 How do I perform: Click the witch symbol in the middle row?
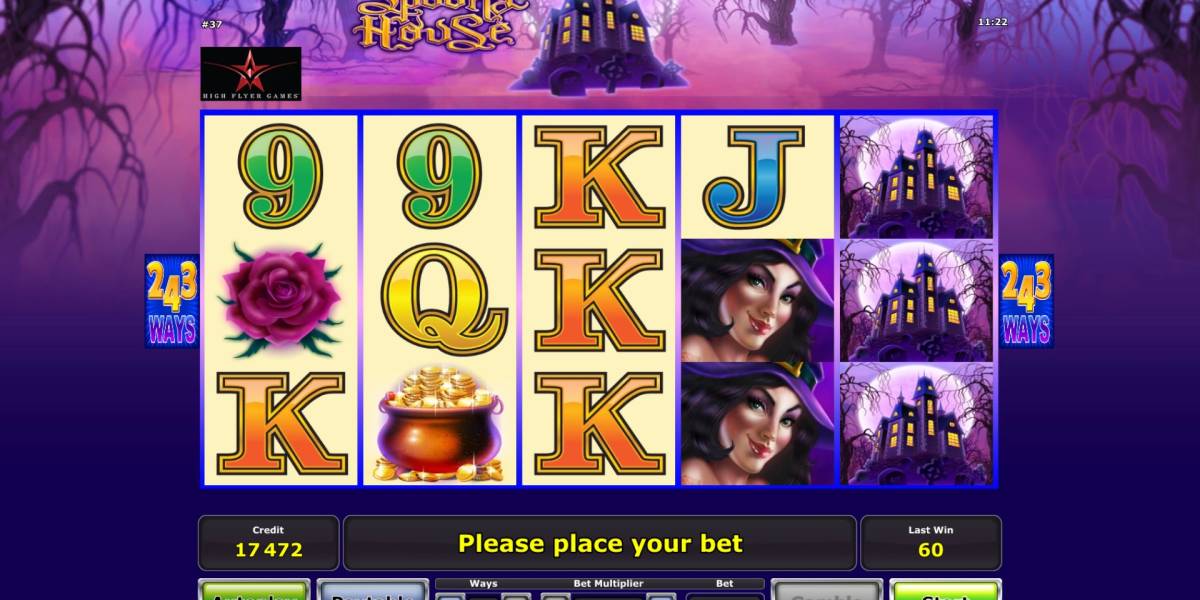[x=758, y=300]
